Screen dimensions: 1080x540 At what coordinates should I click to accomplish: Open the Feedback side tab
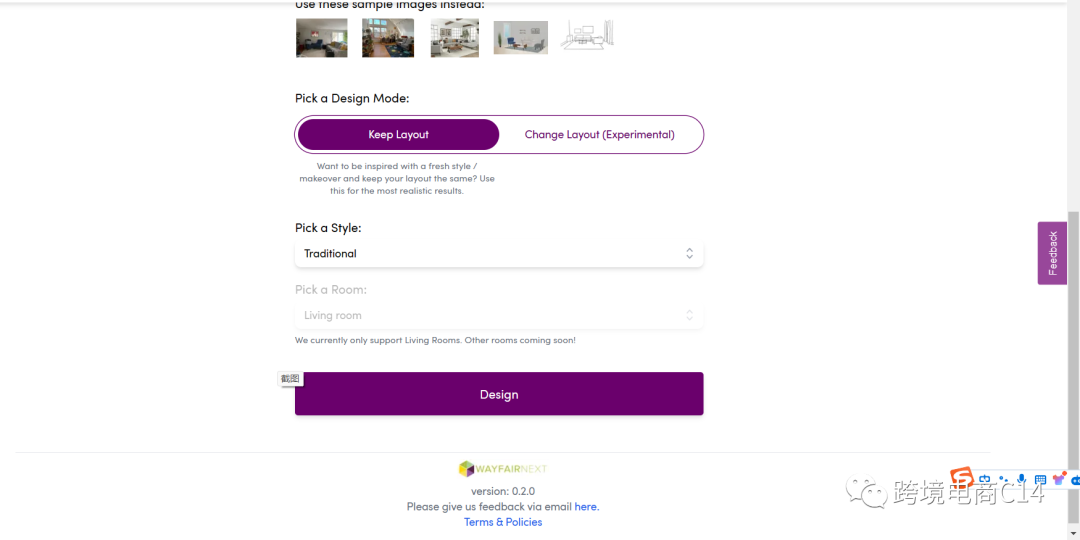(1052, 253)
